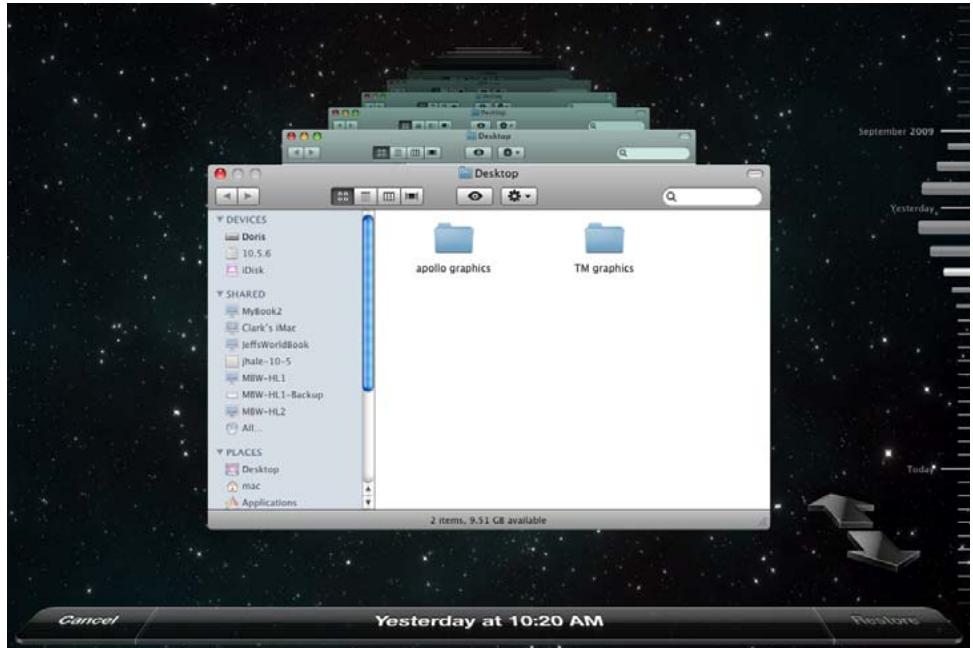Switch front Finder window to Cover Flow view
This screenshot has width=973, height=648.
click(x=411, y=196)
